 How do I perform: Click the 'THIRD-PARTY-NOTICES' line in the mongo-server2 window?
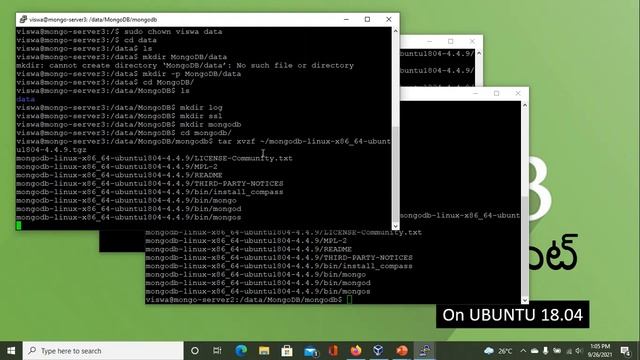(x=279, y=258)
